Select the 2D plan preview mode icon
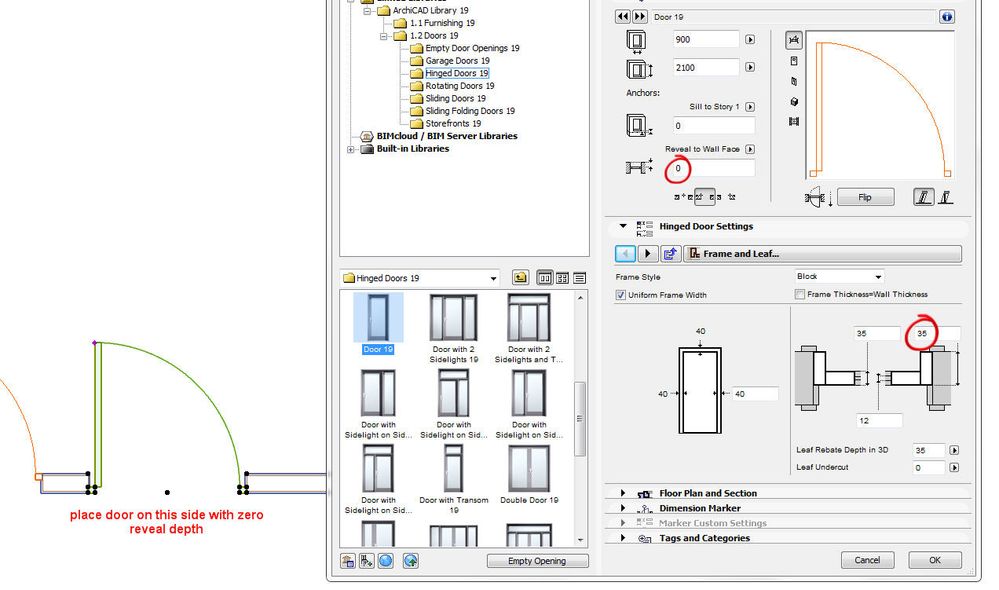 click(794, 40)
